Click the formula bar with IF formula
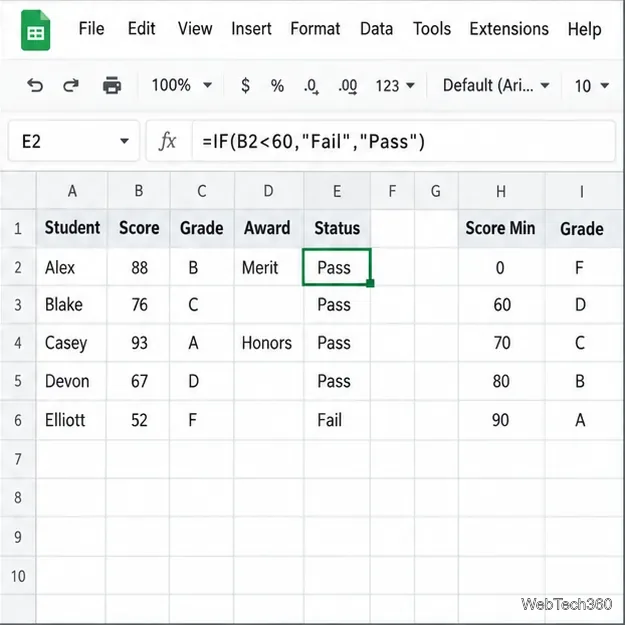Image resolution: width=625 pixels, height=625 pixels. click(x=403, y=141)
